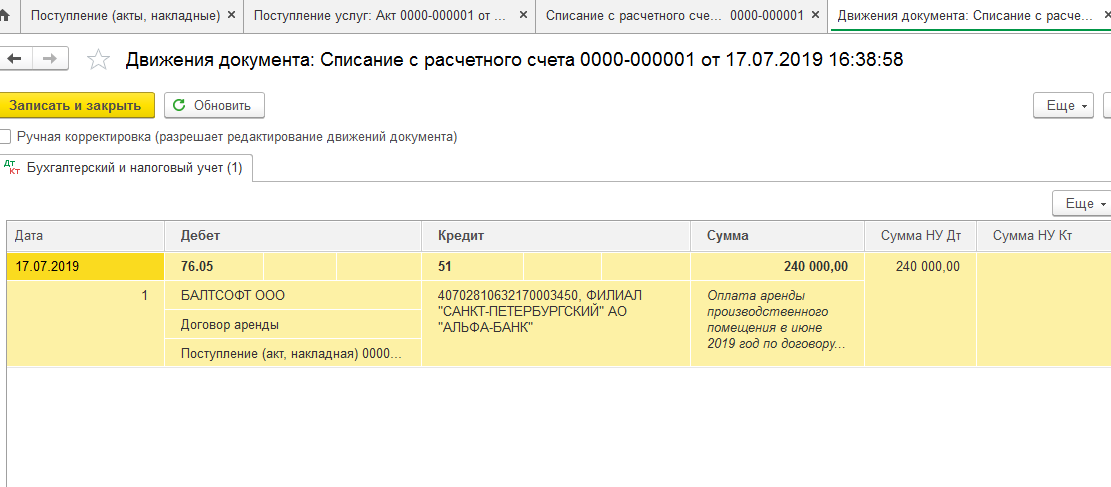Close the Поступление (акты, накладные) tab
The width and height of the screenshot is (1111, 487).
pyautogui.click(x=231, y=15)
